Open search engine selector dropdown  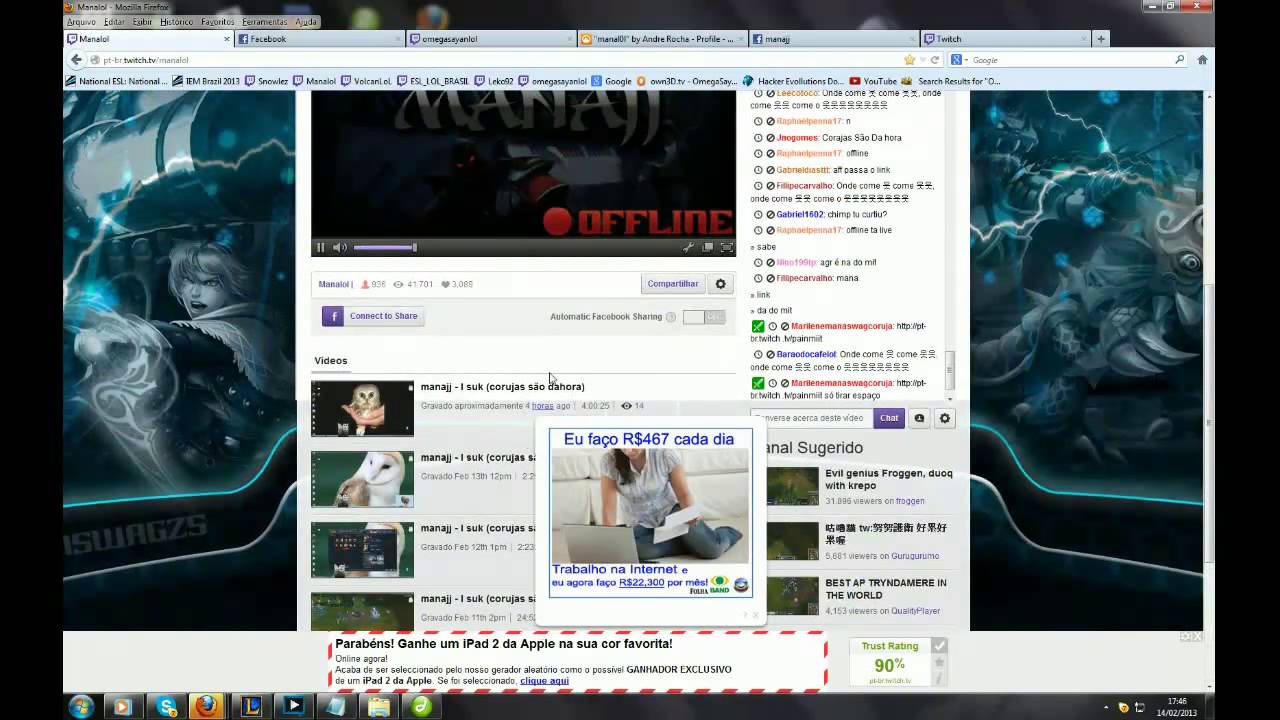point(961,60)
